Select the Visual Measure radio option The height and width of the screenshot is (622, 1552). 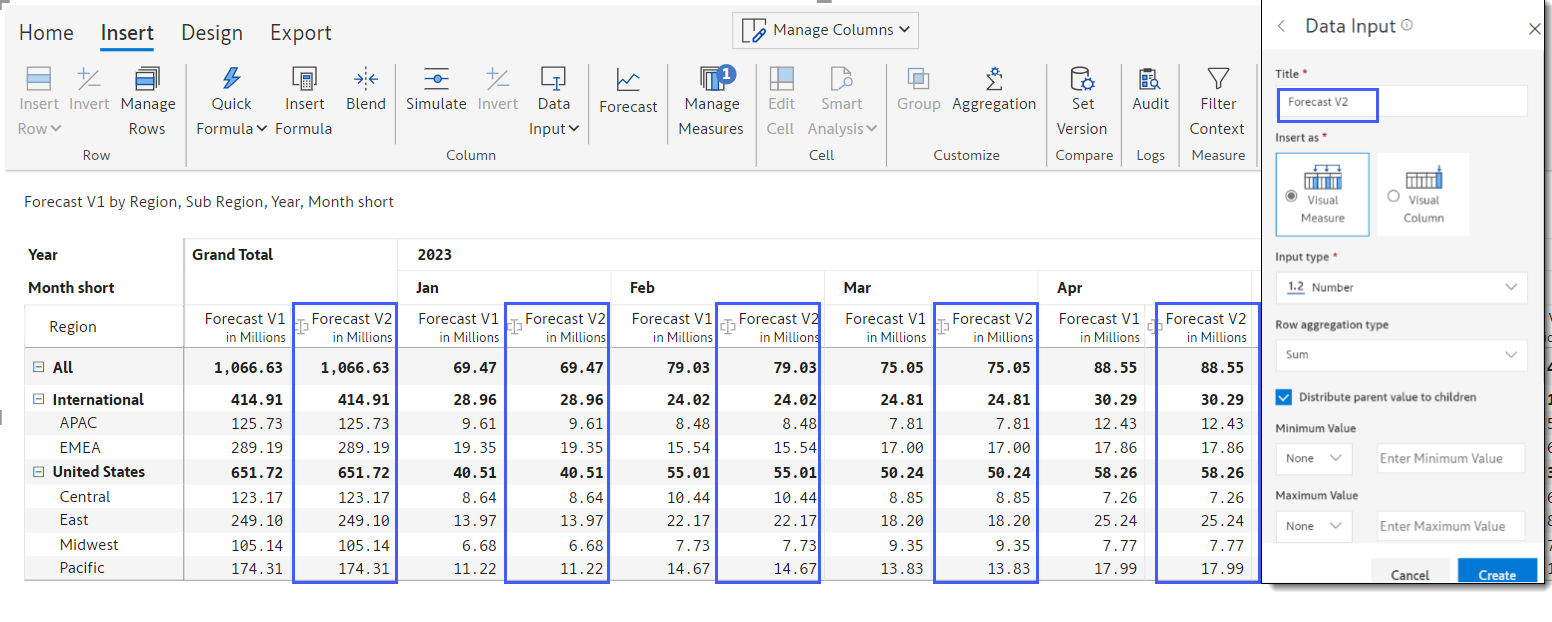(x=1292, y=196)
